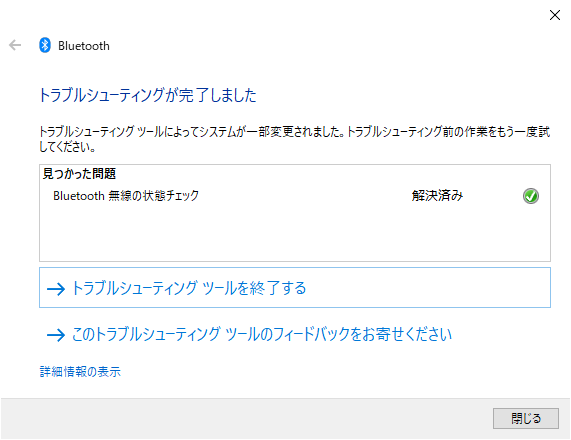Select the Bluetooth 無線の状態チェック row
This screenshot has height=440, width=571.
point(295,196)
